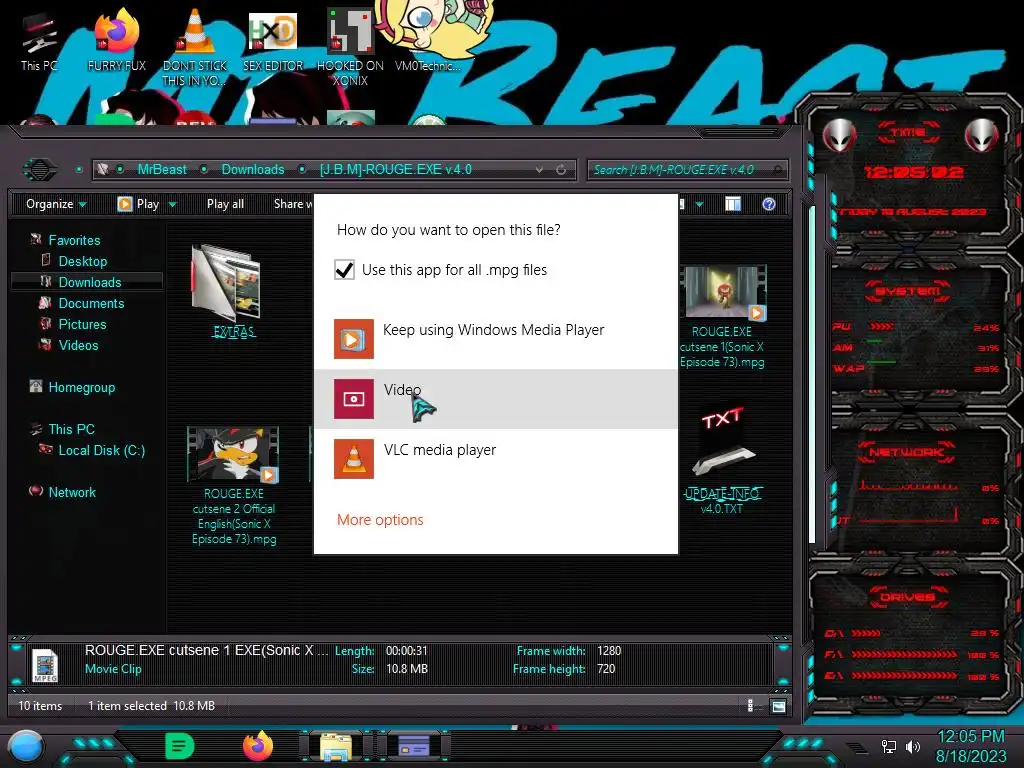The image size is (1024, 768).
Task: Click the Start orb button
Action: (x=25, y=747)
